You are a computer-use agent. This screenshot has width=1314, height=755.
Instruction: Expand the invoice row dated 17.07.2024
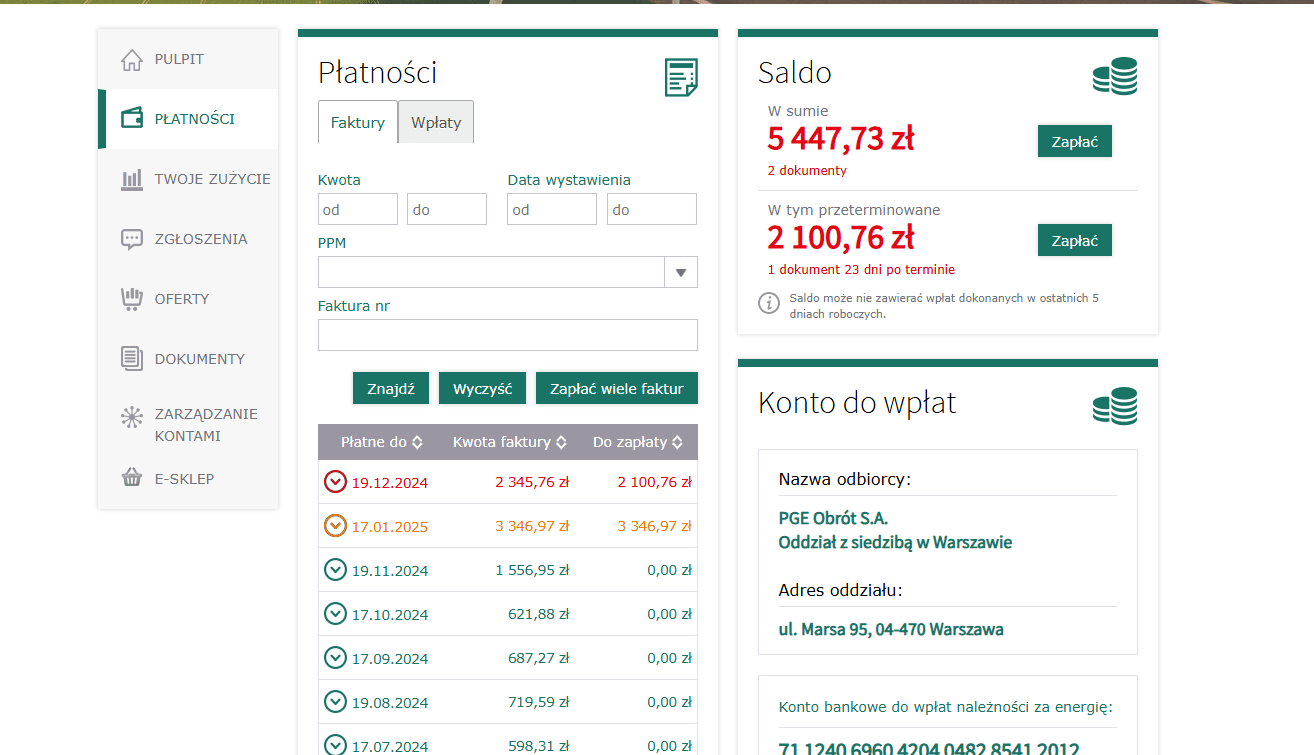(335, 745)
